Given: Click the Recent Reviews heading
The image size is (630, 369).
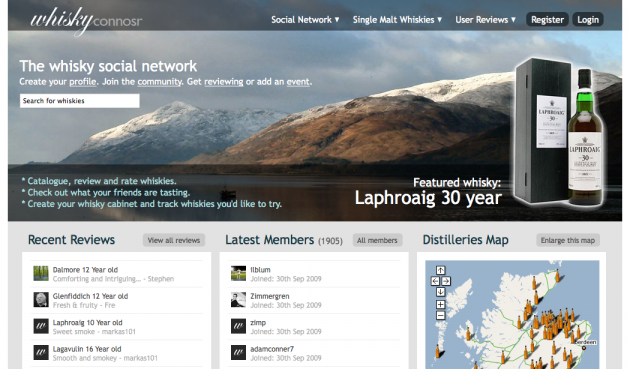Looking at the screenshot, I should (x=72, y=240).
